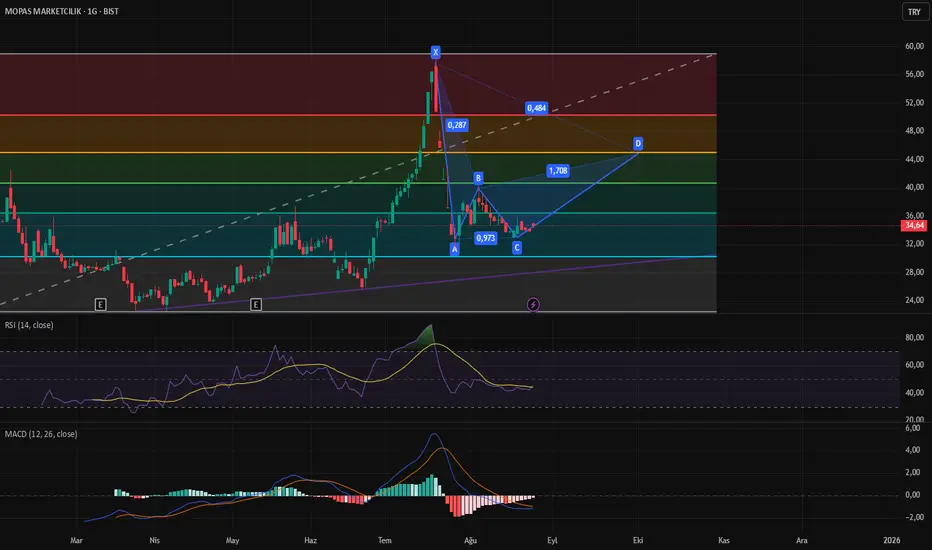
Task: Click the first E earnings marker near March
Action: pyautogui.click(x=100, y=304)
